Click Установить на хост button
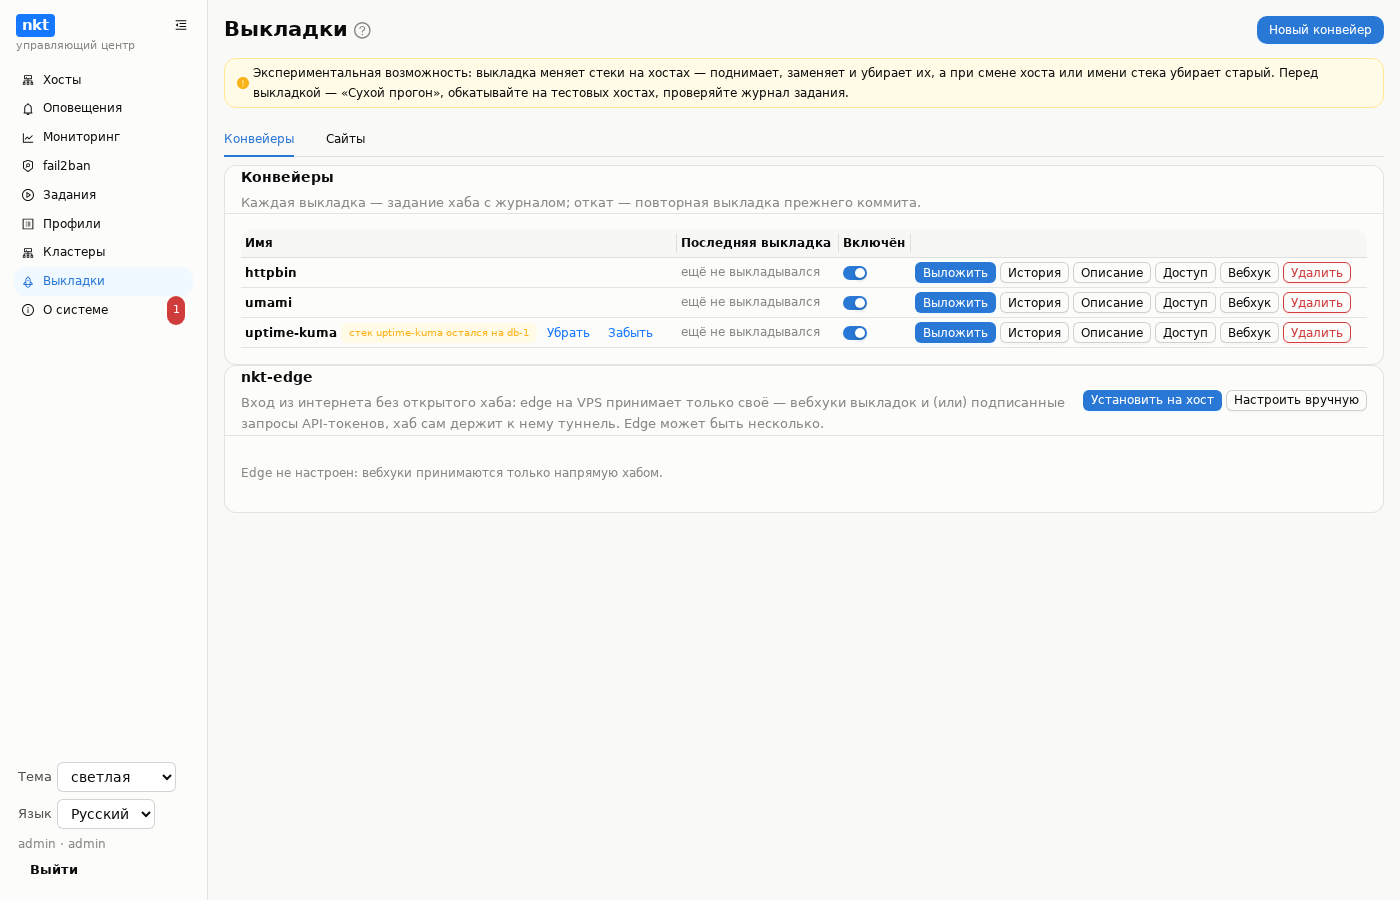The image size is (1400, 900). [x=1152, y=400]
